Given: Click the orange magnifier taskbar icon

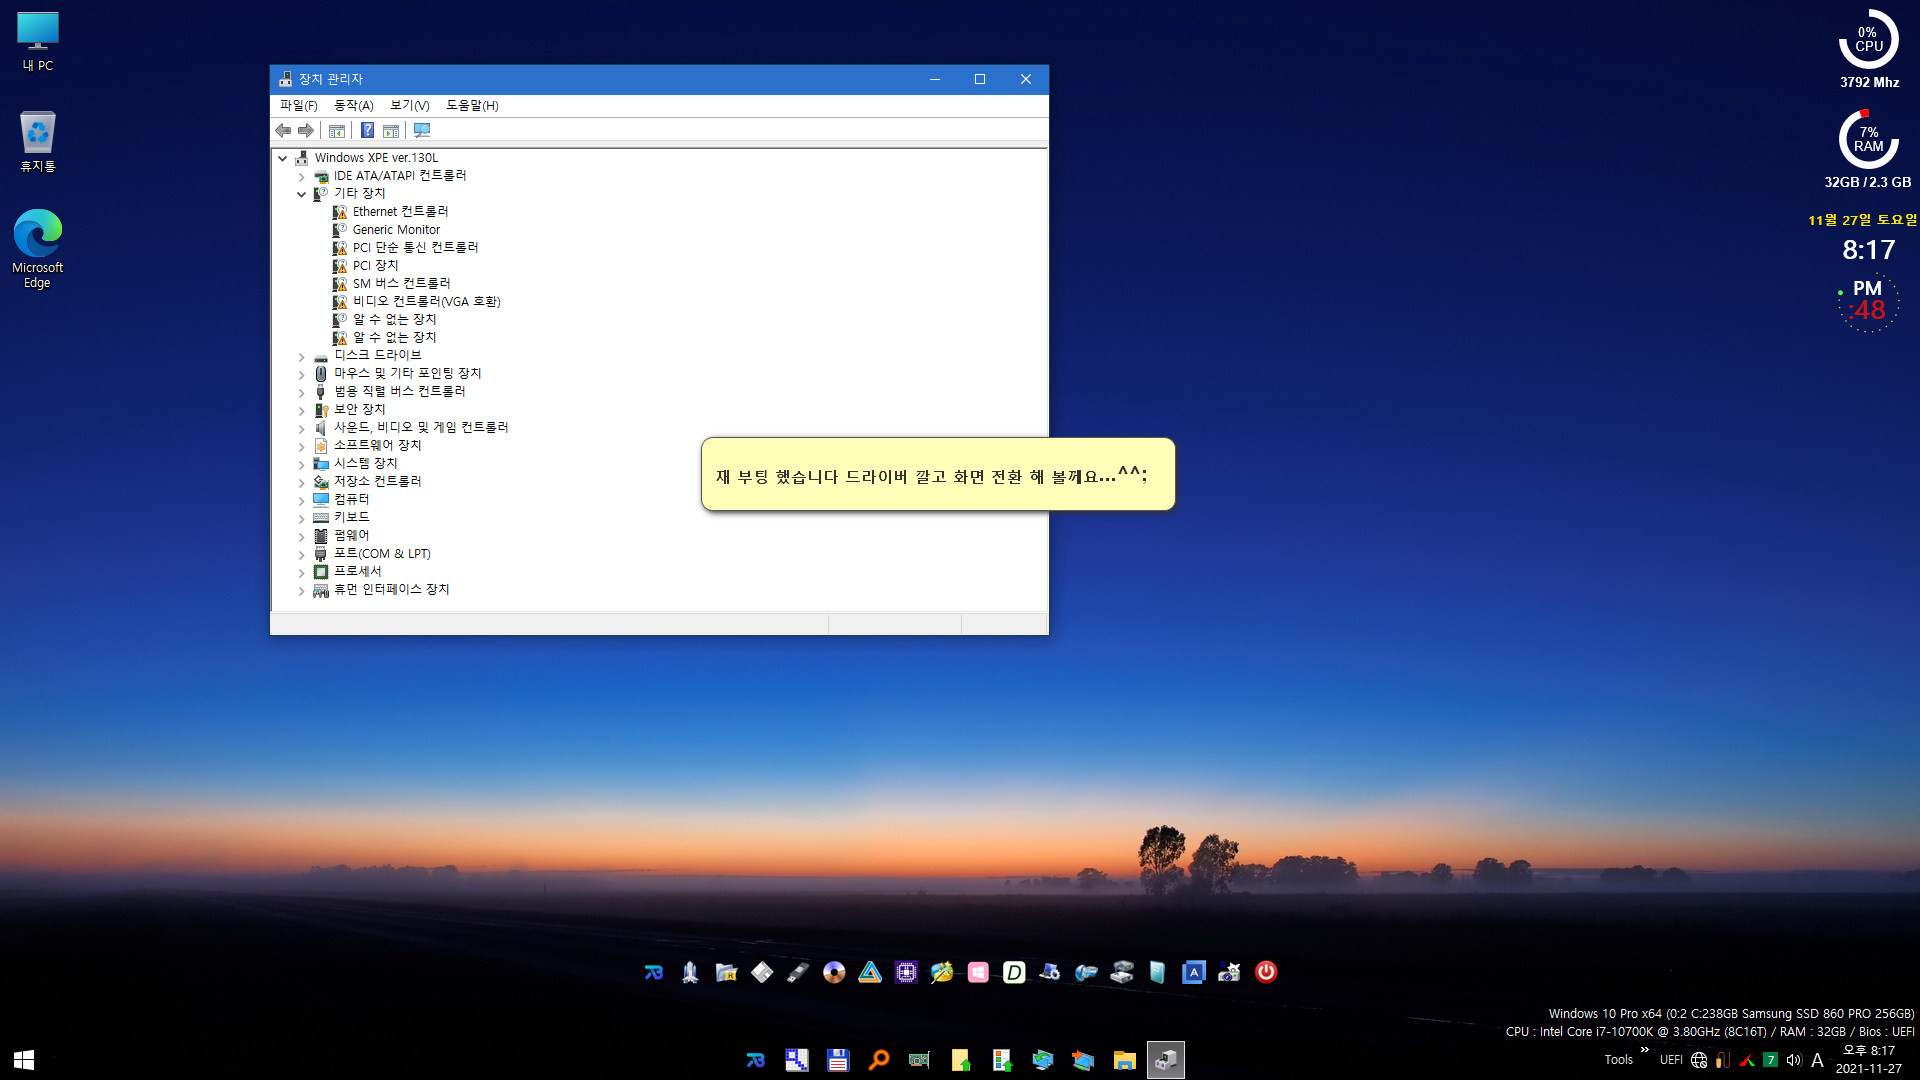Looking at the screenshot, I should 879,1060.
